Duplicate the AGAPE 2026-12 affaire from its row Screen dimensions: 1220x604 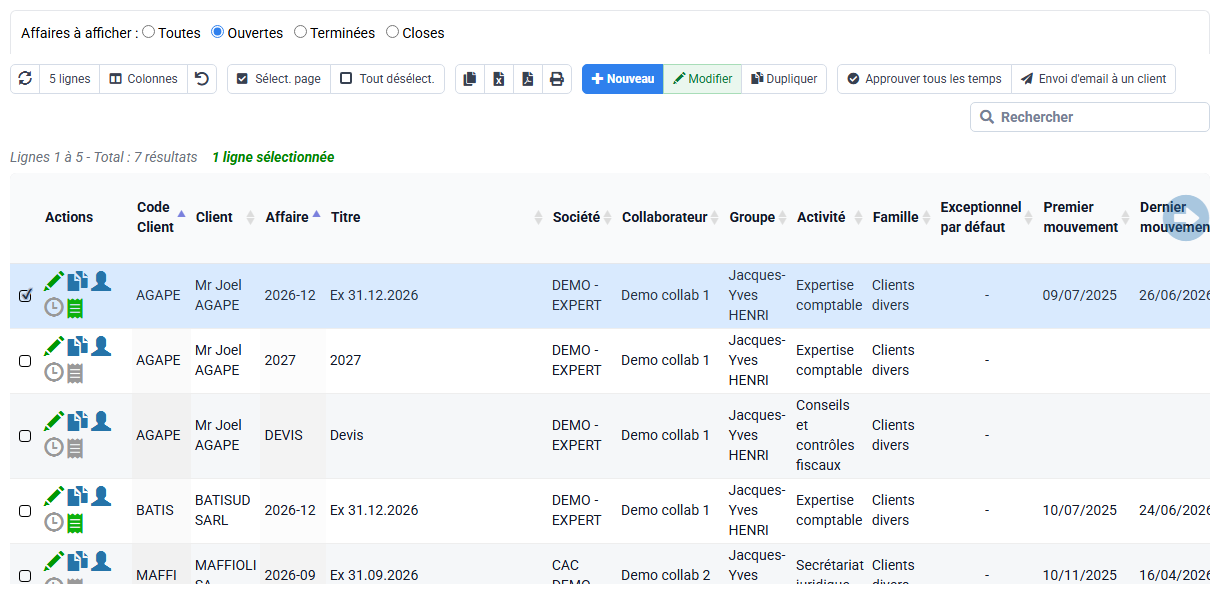point(77,281)
